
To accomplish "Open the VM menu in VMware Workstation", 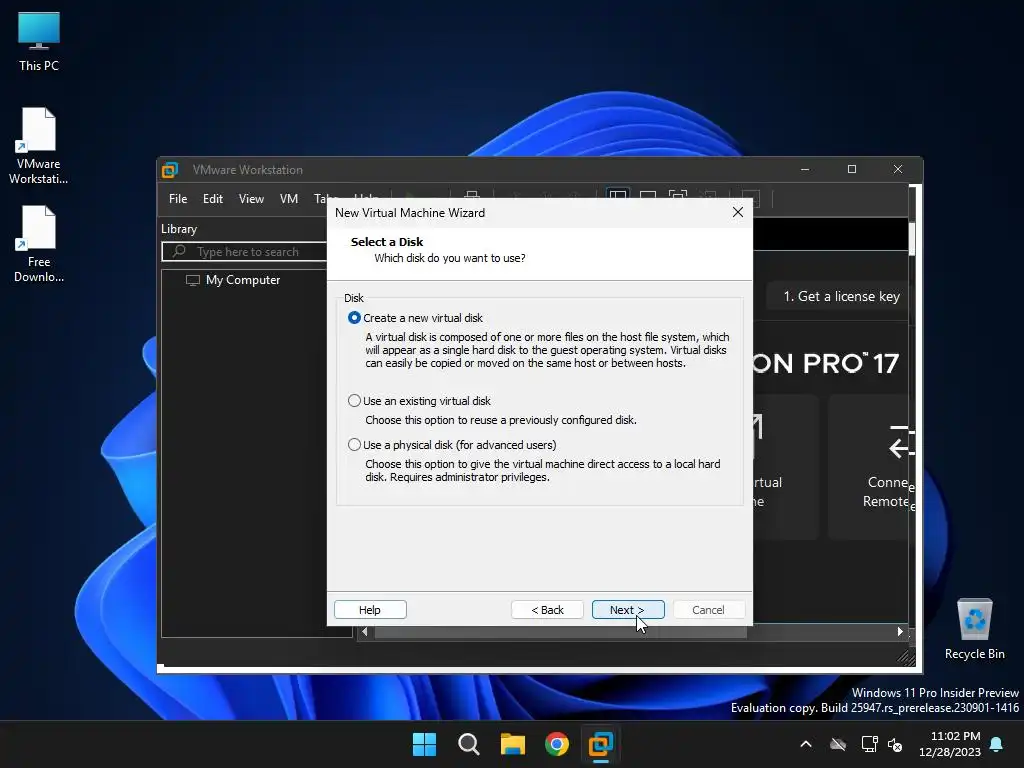I will (289, 199).
